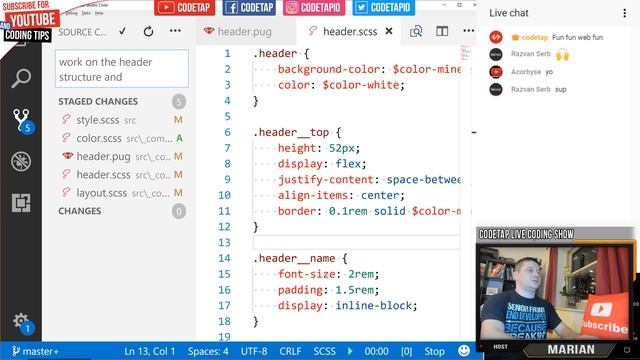This screenshot has width=640, height=360.
Task: Change language mode via SCSS
Action: (x=324, y=351)
